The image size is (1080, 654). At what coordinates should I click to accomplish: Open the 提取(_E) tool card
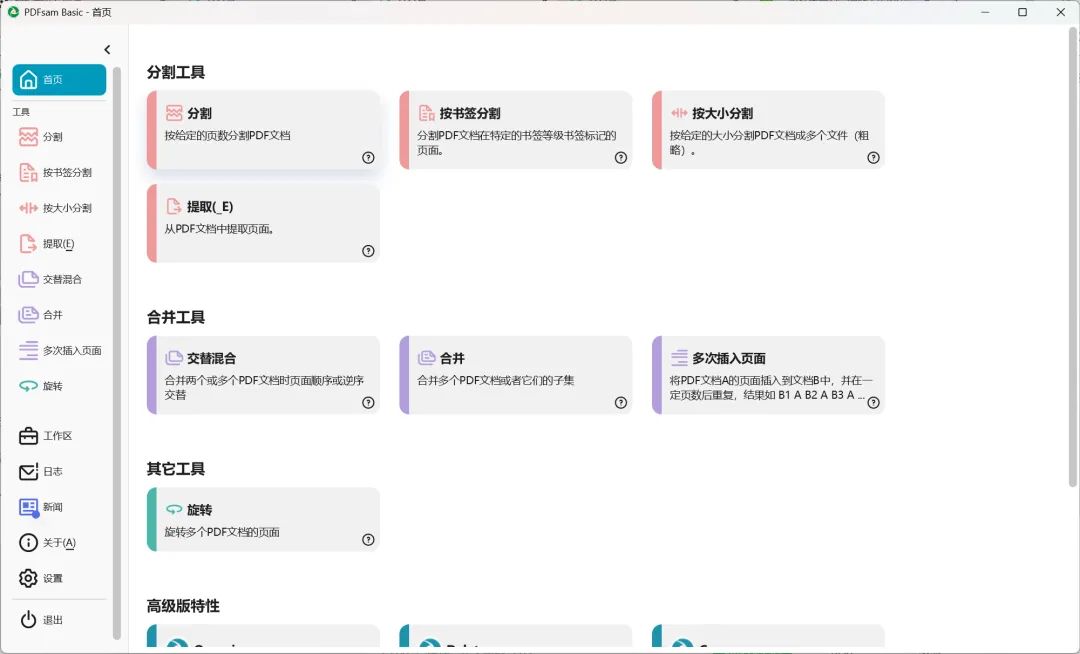point(263,223)
